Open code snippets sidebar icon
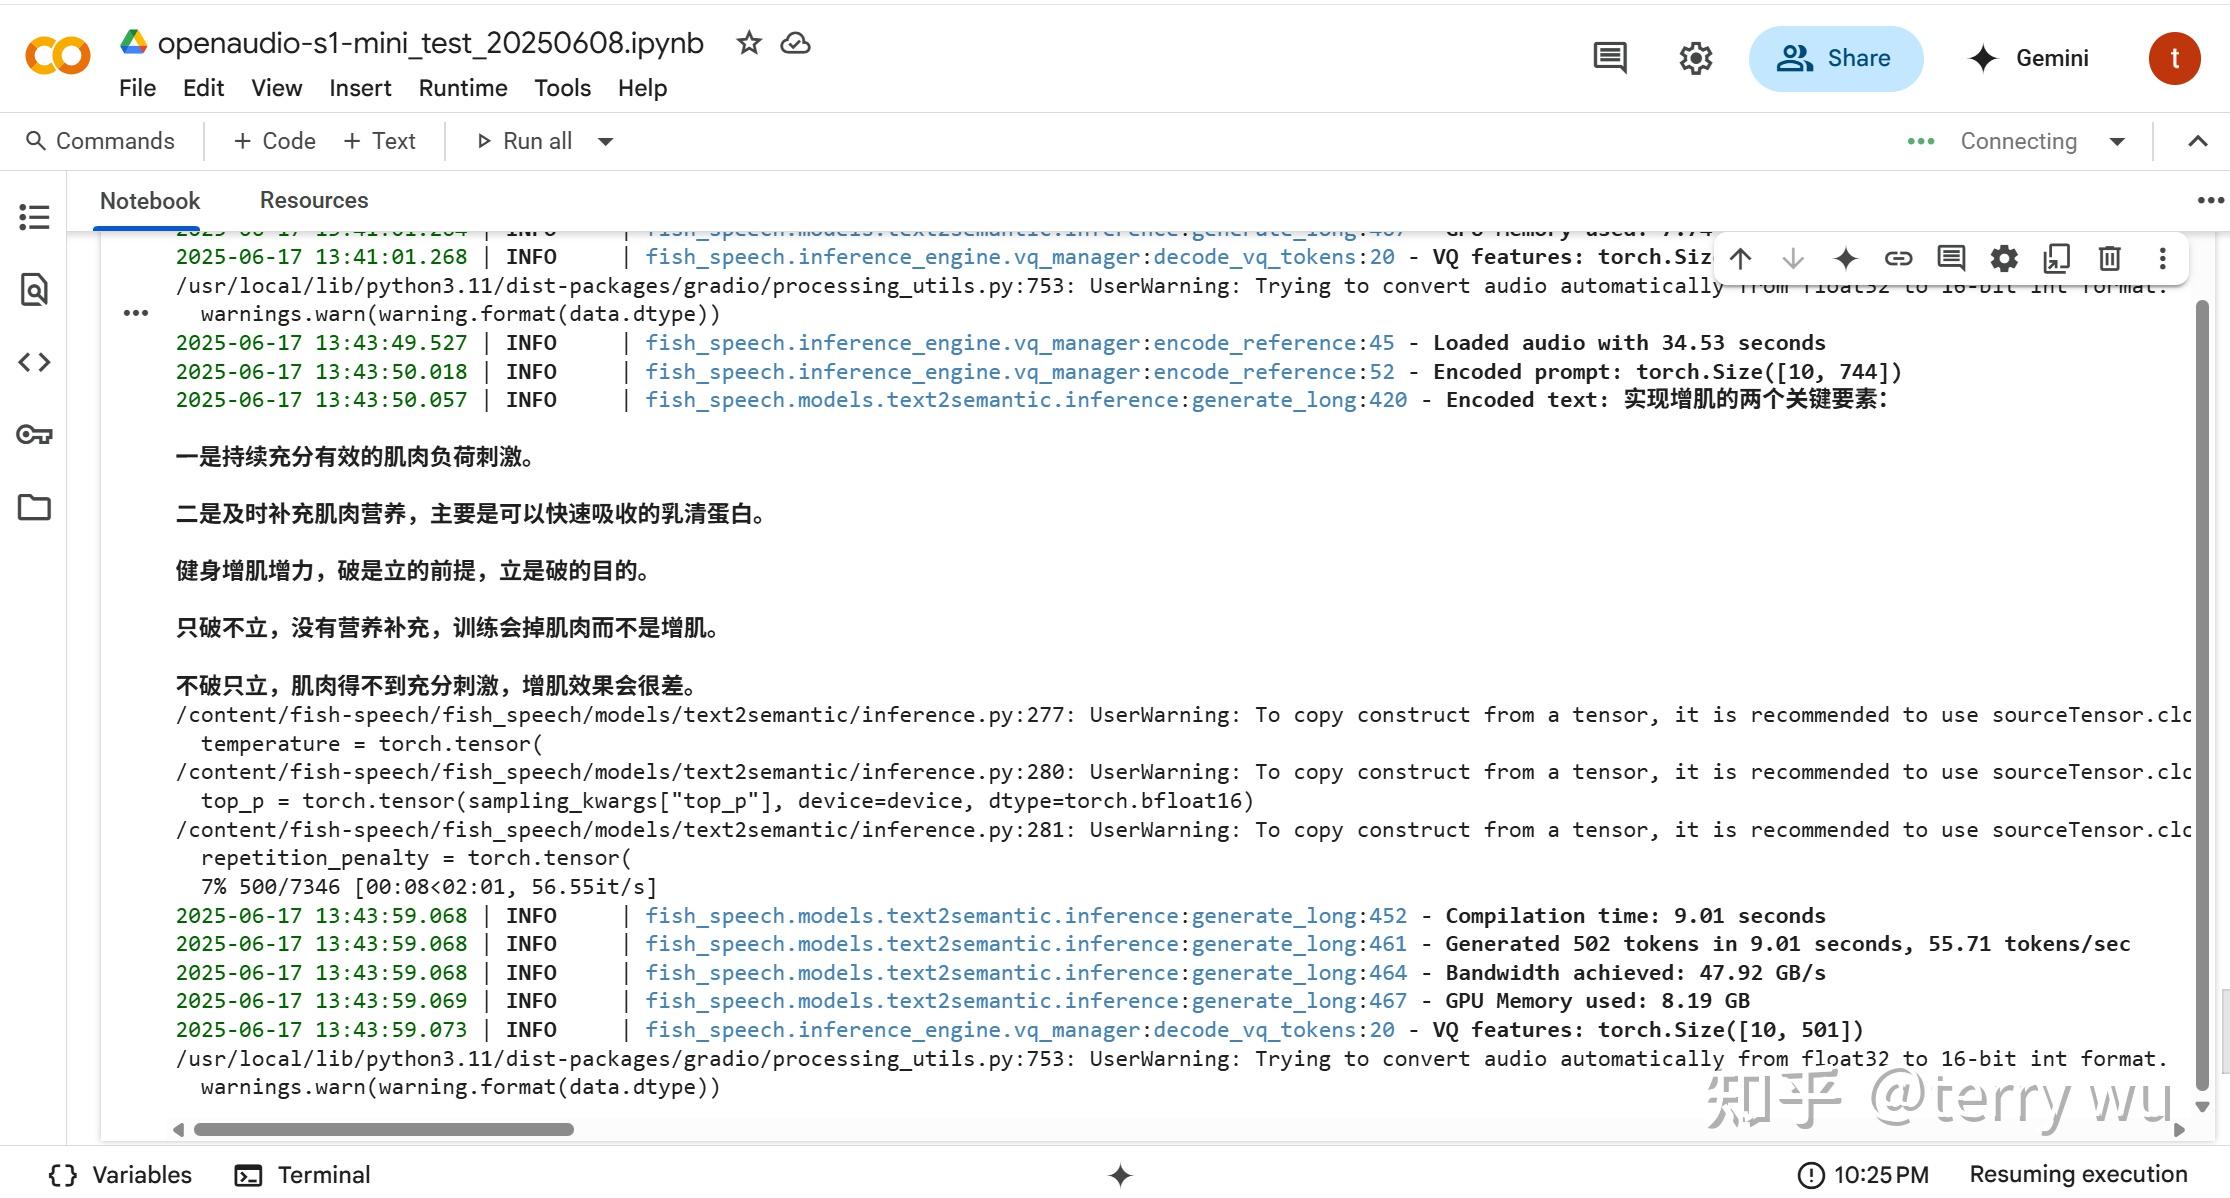This screenshot has height=1198, width=2230. point(34,362)
